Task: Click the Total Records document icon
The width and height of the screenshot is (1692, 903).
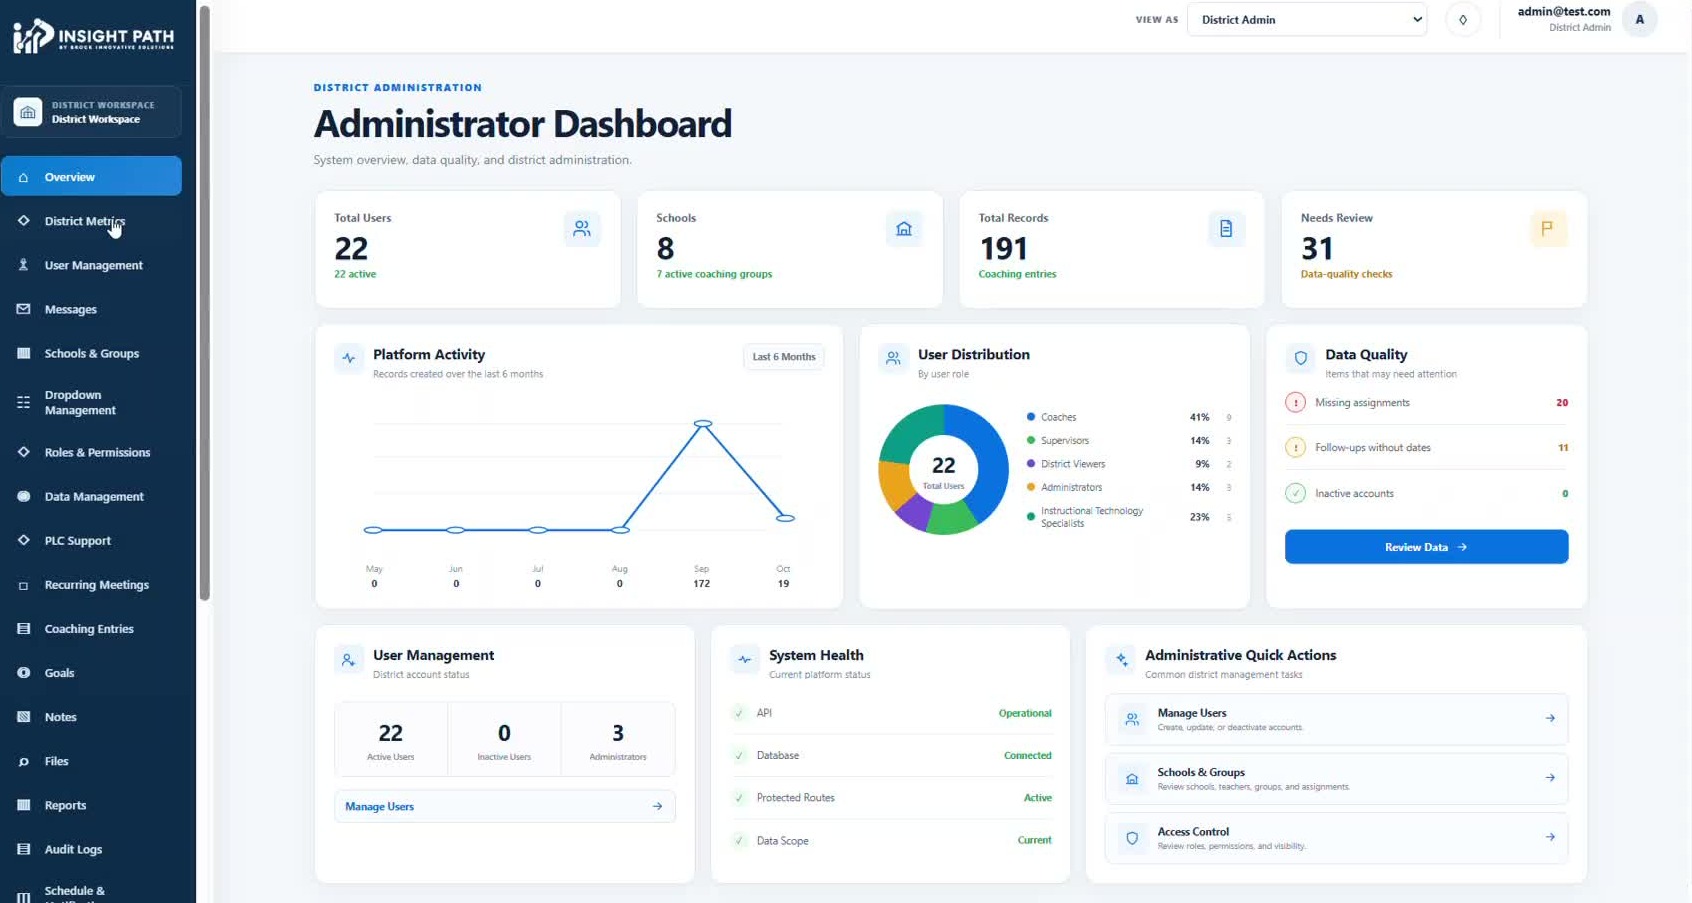Action: [1226, 229]
